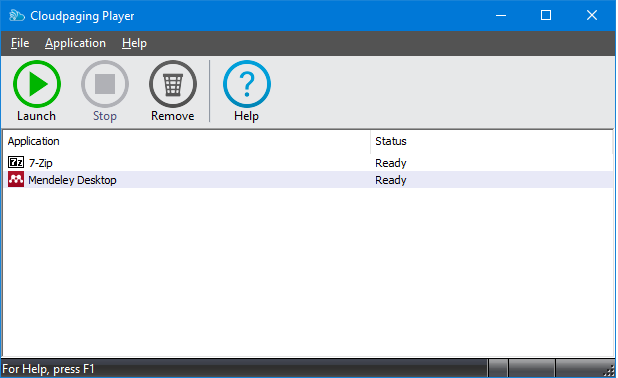The width and height of the screenshot is (618, 378).
Task: Select the Mendeley Desktop row name
Action: (x=73, y=180)
